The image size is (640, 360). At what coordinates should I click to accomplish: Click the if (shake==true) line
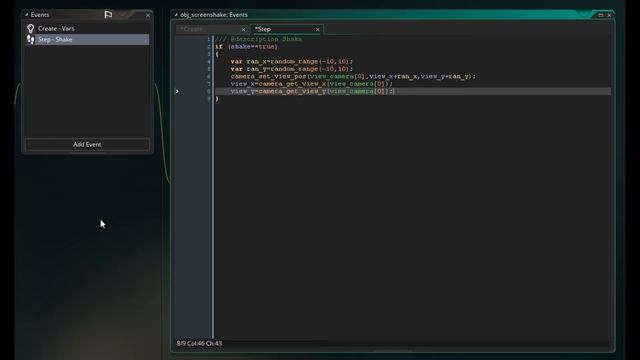click(x=246, y=47)
